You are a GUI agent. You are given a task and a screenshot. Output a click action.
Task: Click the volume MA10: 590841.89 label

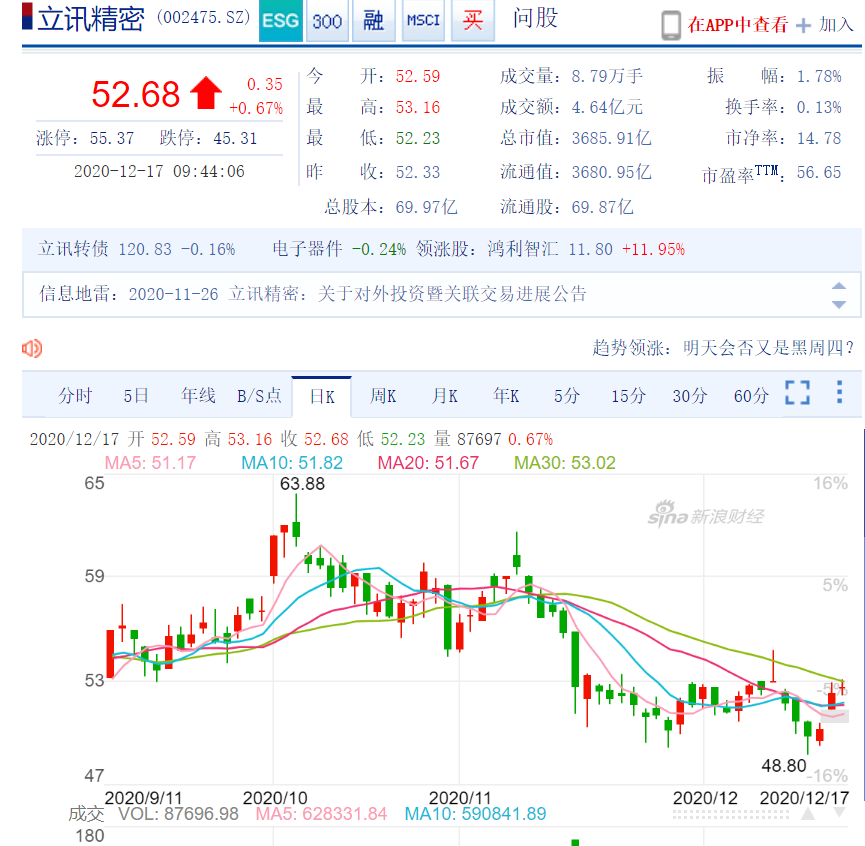(x=475, y=814)
